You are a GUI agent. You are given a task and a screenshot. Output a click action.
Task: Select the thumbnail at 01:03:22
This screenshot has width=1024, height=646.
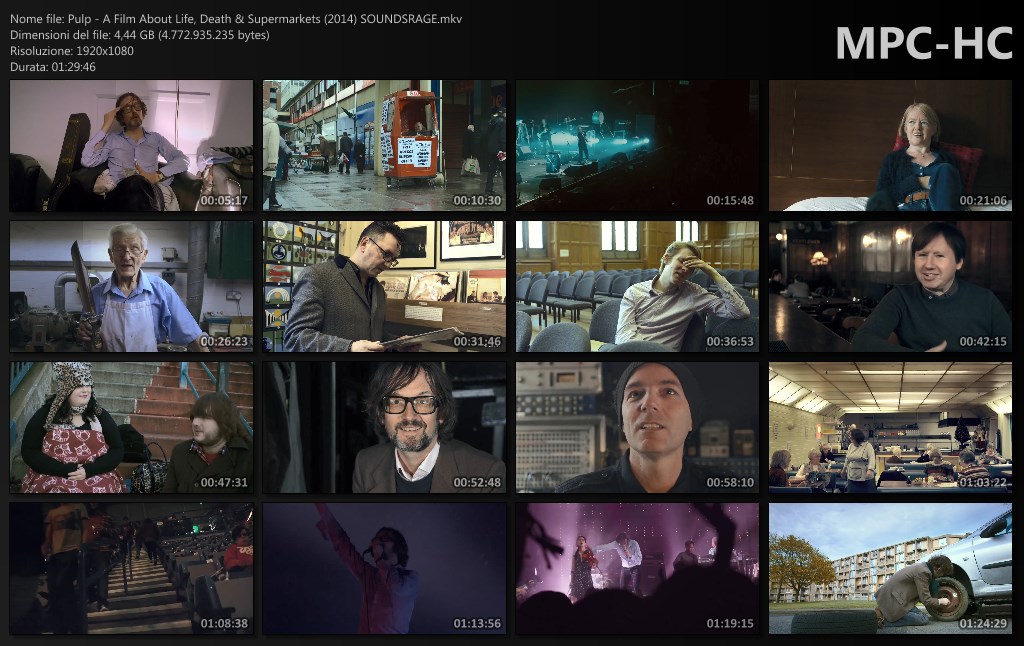coord(890,427)
